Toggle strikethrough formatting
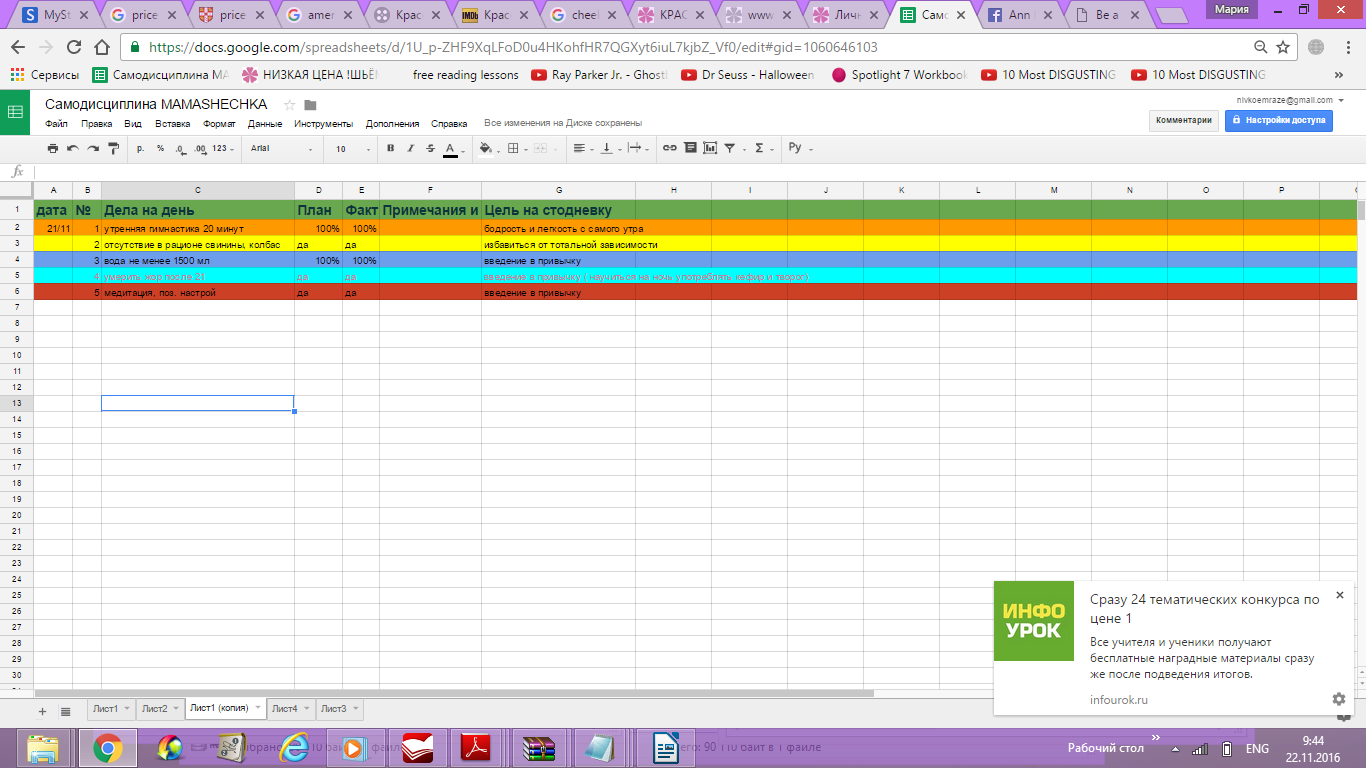Image resolution: width=1366 pixels, height=768 pixels. click(x=430, y=148)
